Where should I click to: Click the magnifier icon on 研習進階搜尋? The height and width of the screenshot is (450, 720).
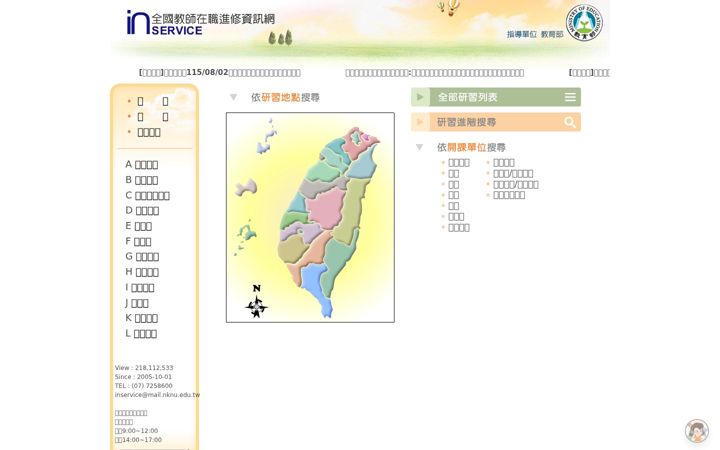(x=570, y=122)
